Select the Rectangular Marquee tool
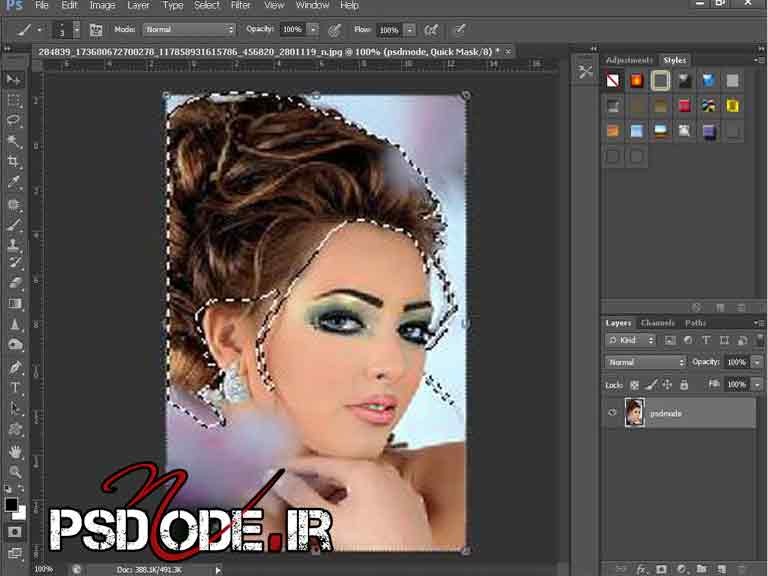The width and height of the screenshot is (768, 576). (14, 101)
